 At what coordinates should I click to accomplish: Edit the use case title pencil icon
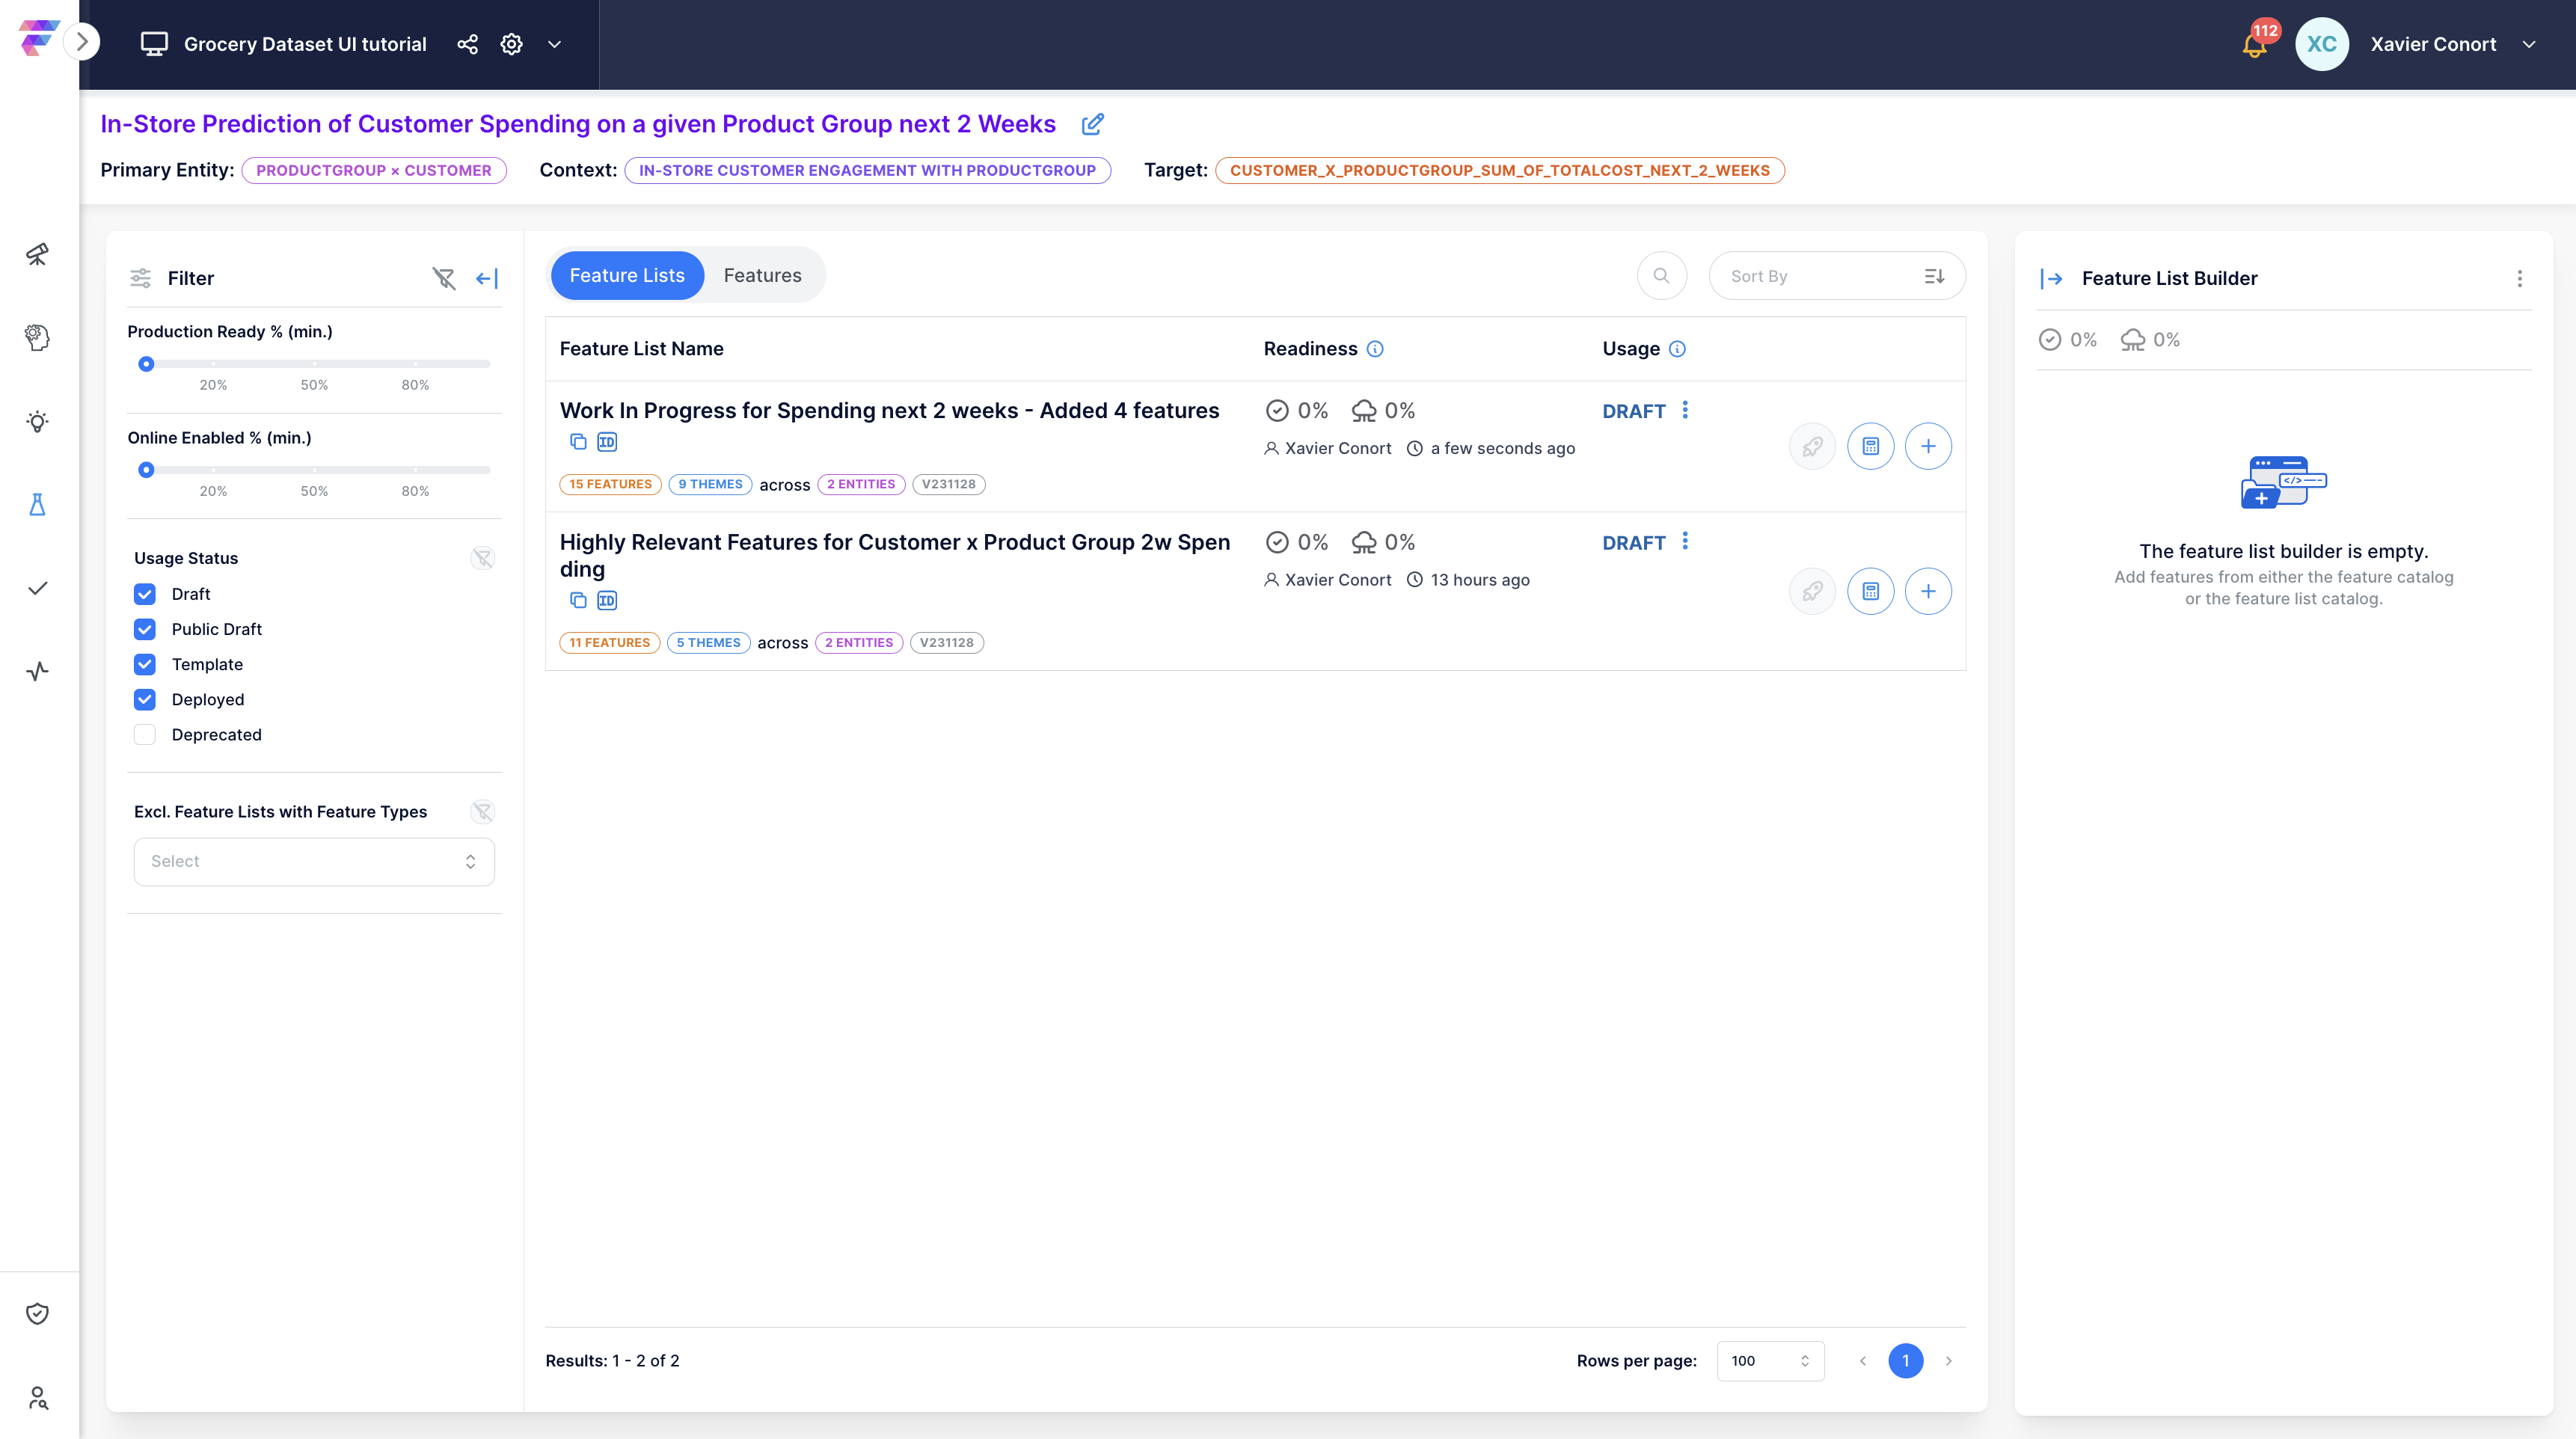(x=1093, y=124)
